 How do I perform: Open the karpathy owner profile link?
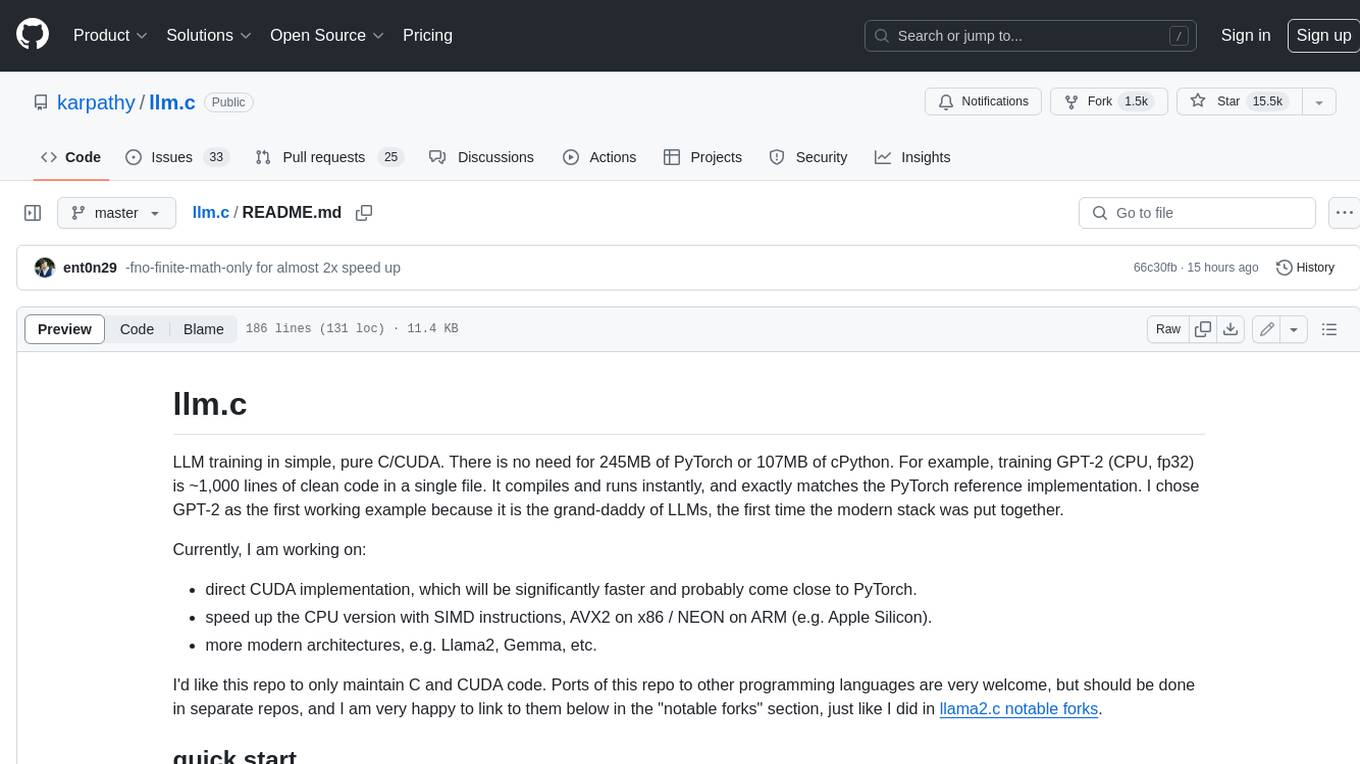click(96, 102)
